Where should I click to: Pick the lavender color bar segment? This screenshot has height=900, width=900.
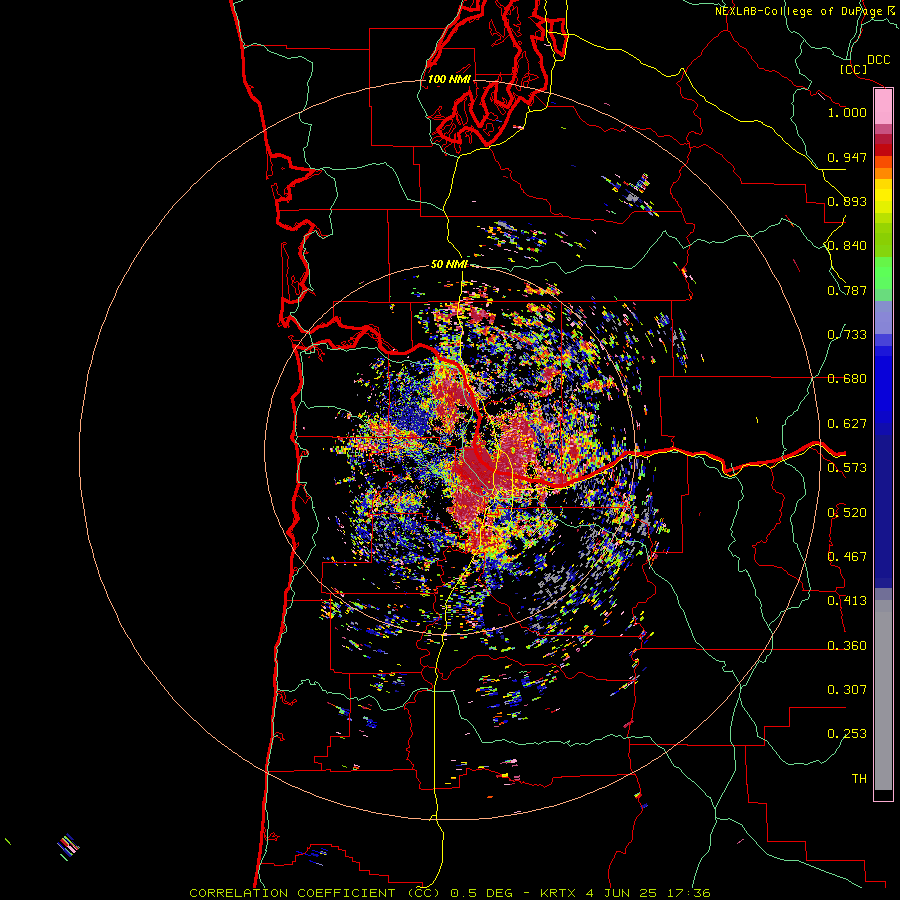(x=883, y=317)
